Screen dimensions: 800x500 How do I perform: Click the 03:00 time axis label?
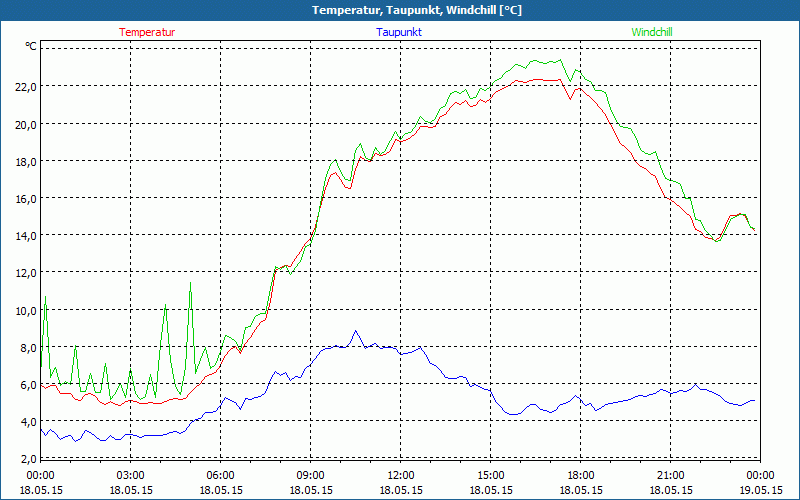click(x=131, y=476)
